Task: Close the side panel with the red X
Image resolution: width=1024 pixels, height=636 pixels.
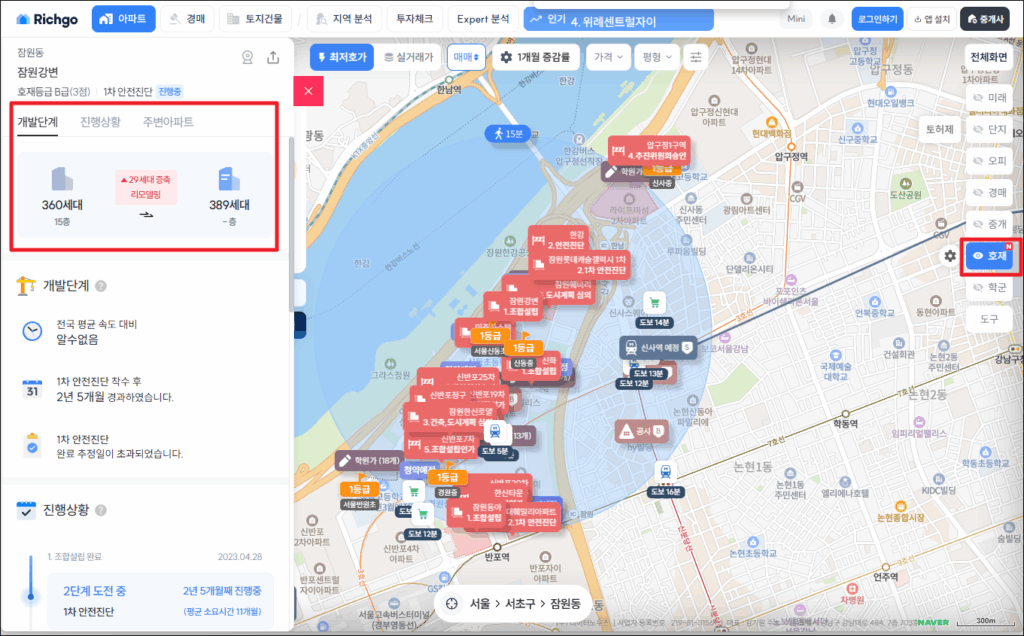Action: click(308, 91)
